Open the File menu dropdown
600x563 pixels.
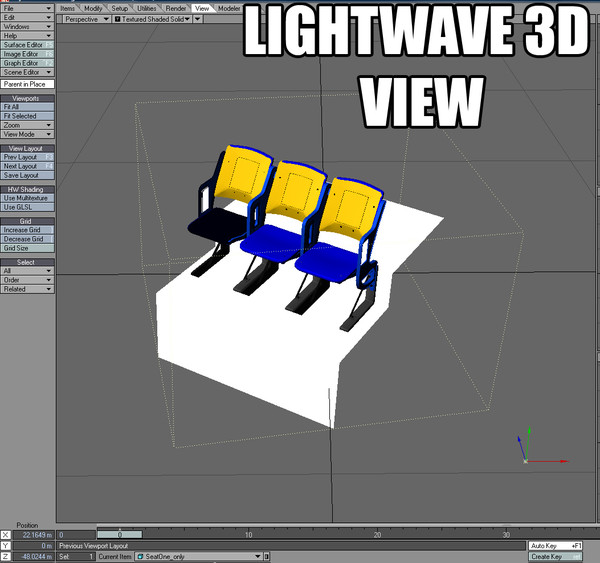(x=27, y=8)
